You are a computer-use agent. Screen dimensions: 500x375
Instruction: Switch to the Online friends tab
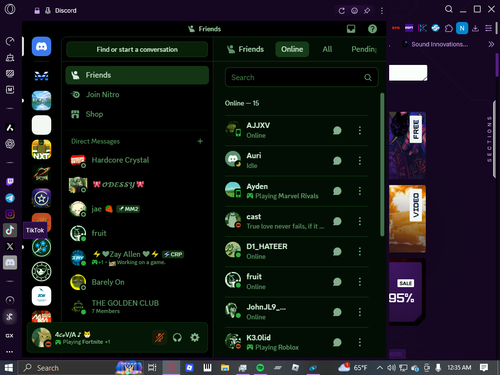pyautogui.click(x=292, y=49)
